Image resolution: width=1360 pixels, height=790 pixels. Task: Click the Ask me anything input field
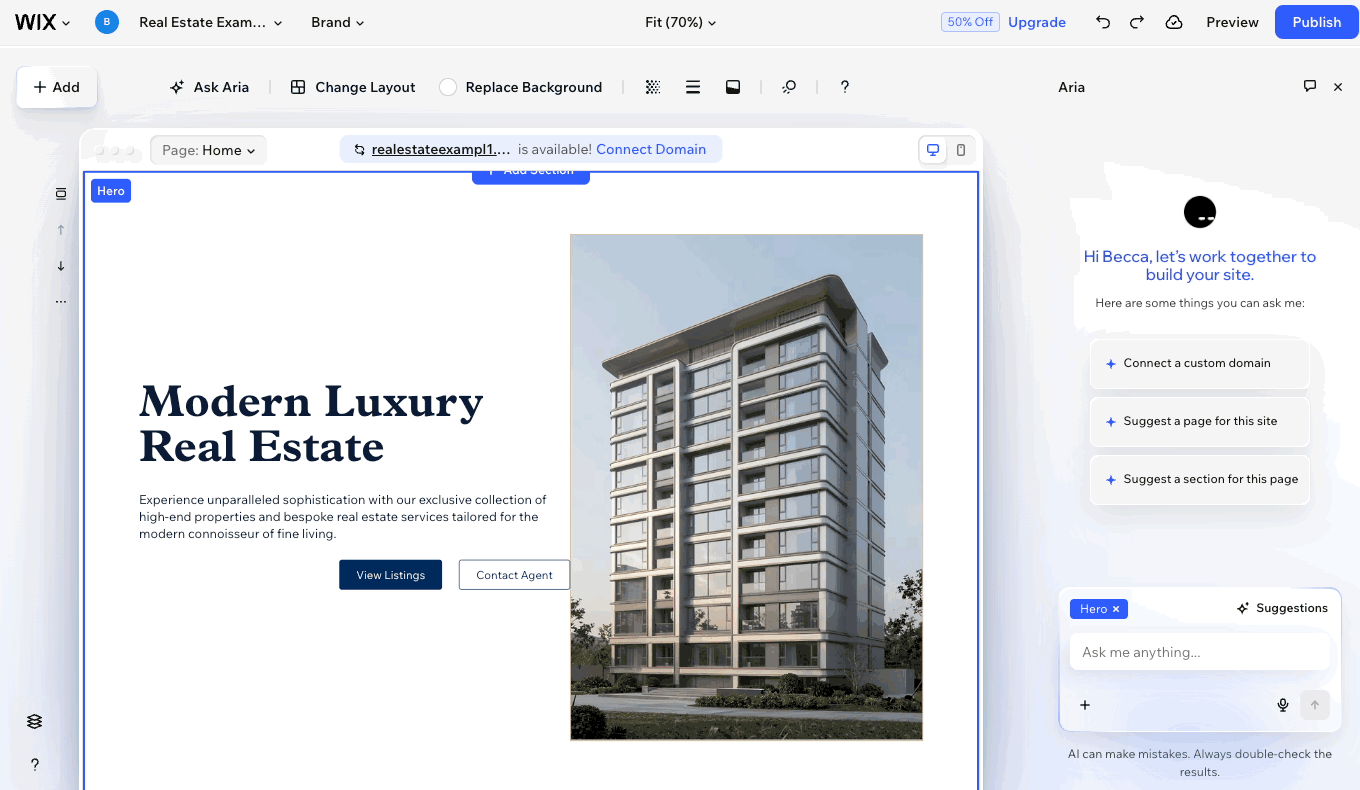click(1198, 652)
